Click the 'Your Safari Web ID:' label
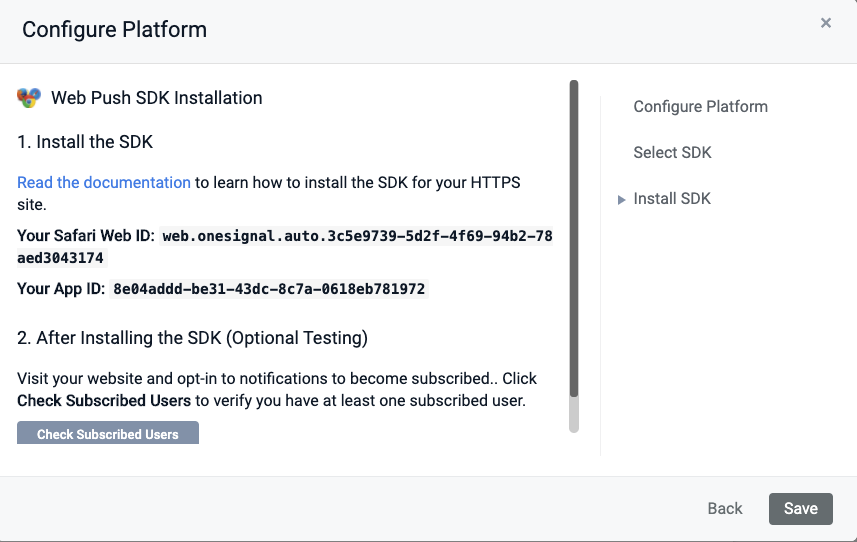 point(86,235)
